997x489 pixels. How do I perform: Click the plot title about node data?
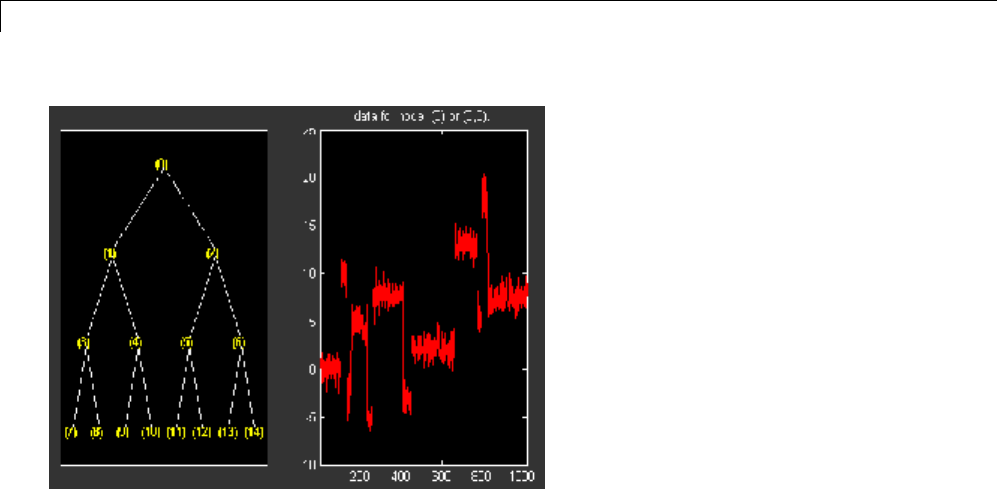(x=422, y=117)
